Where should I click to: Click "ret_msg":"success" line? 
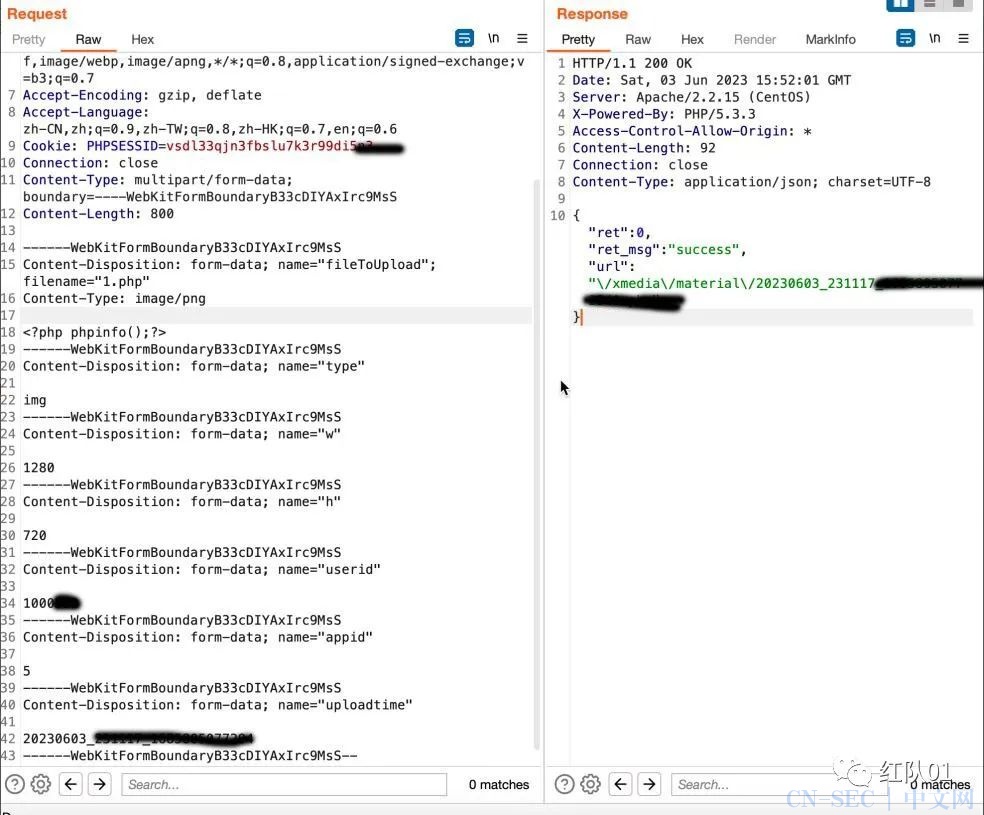[x=667, y=250]
